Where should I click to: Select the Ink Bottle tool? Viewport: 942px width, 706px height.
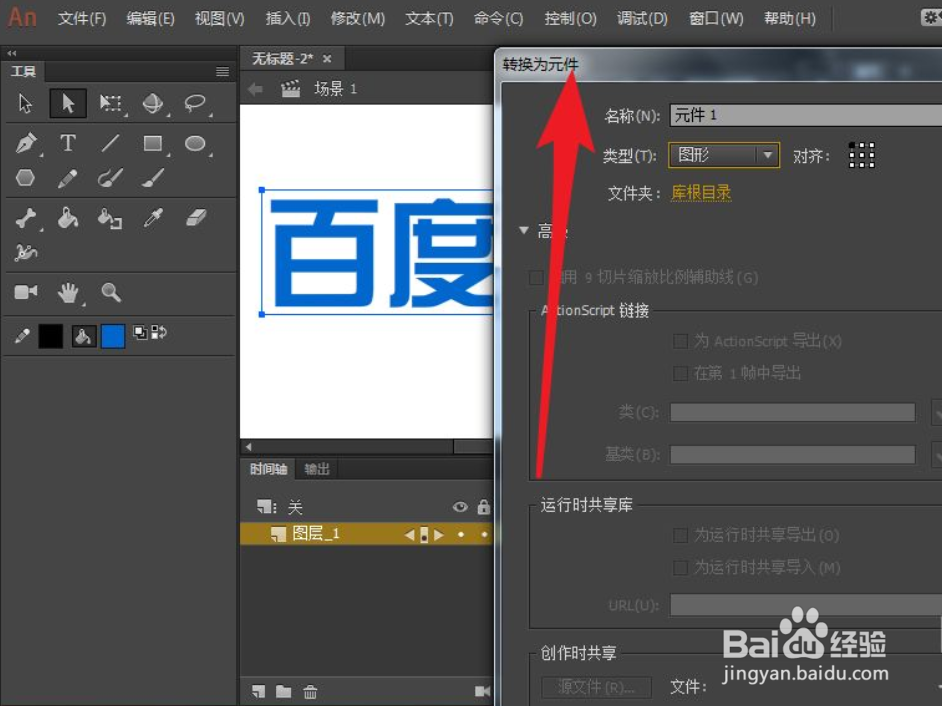tap(110, 218)
